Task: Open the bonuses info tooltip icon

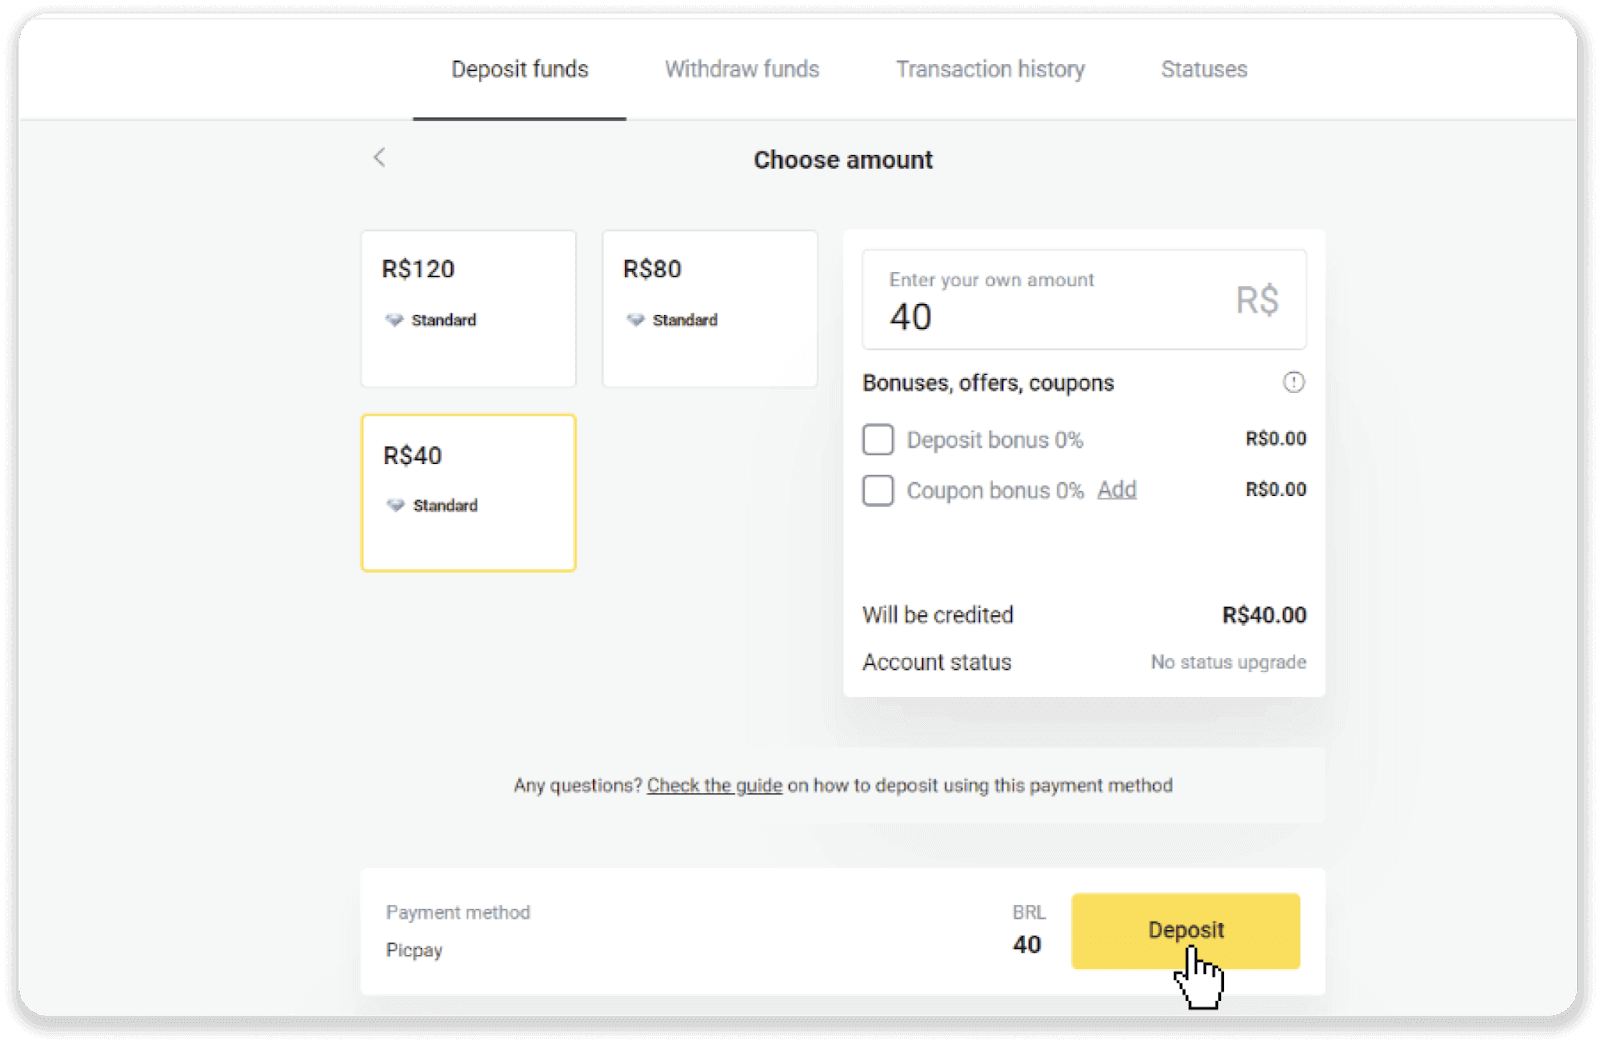Action: [1292, 382]
